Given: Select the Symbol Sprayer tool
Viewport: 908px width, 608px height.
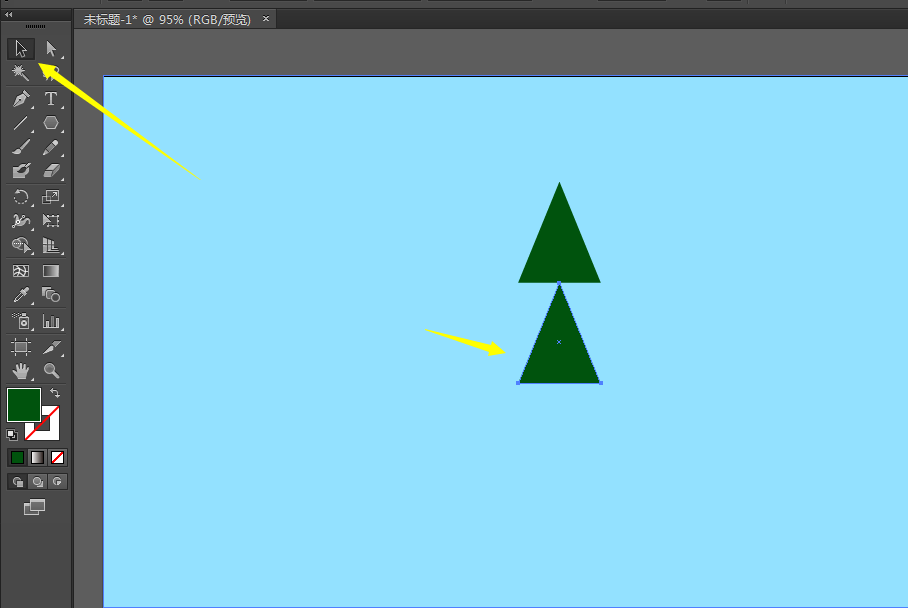Looking at the screenshot, I should (x=21, y=321).
